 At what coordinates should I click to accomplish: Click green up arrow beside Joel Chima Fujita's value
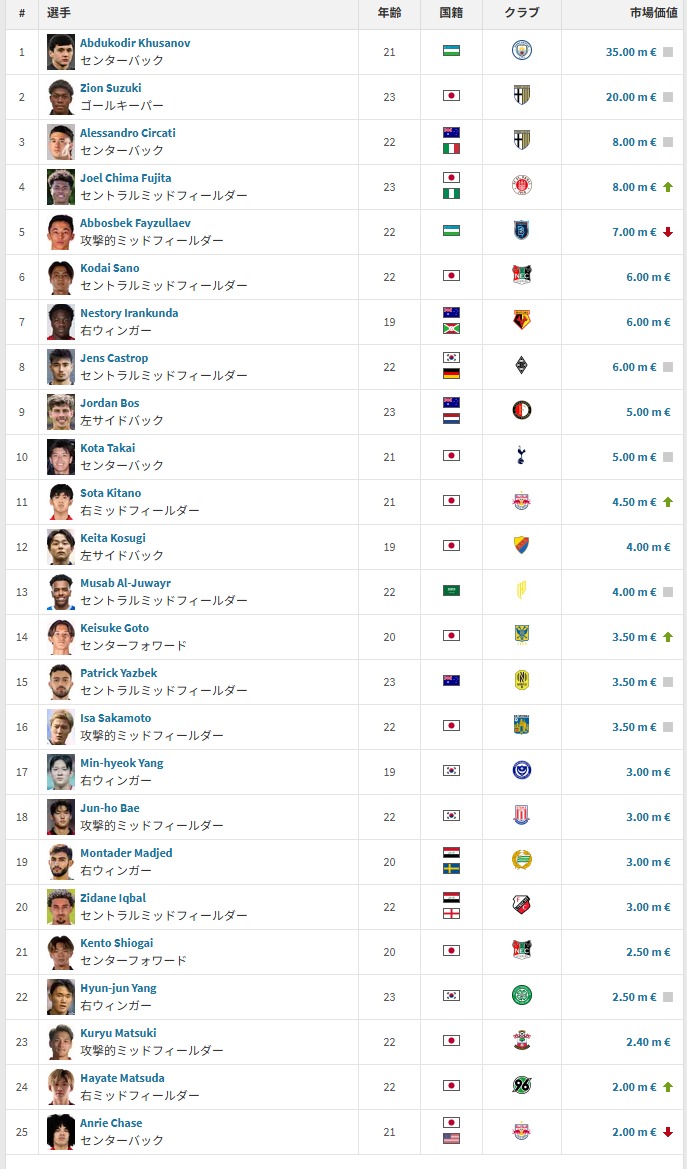[667, 186]
